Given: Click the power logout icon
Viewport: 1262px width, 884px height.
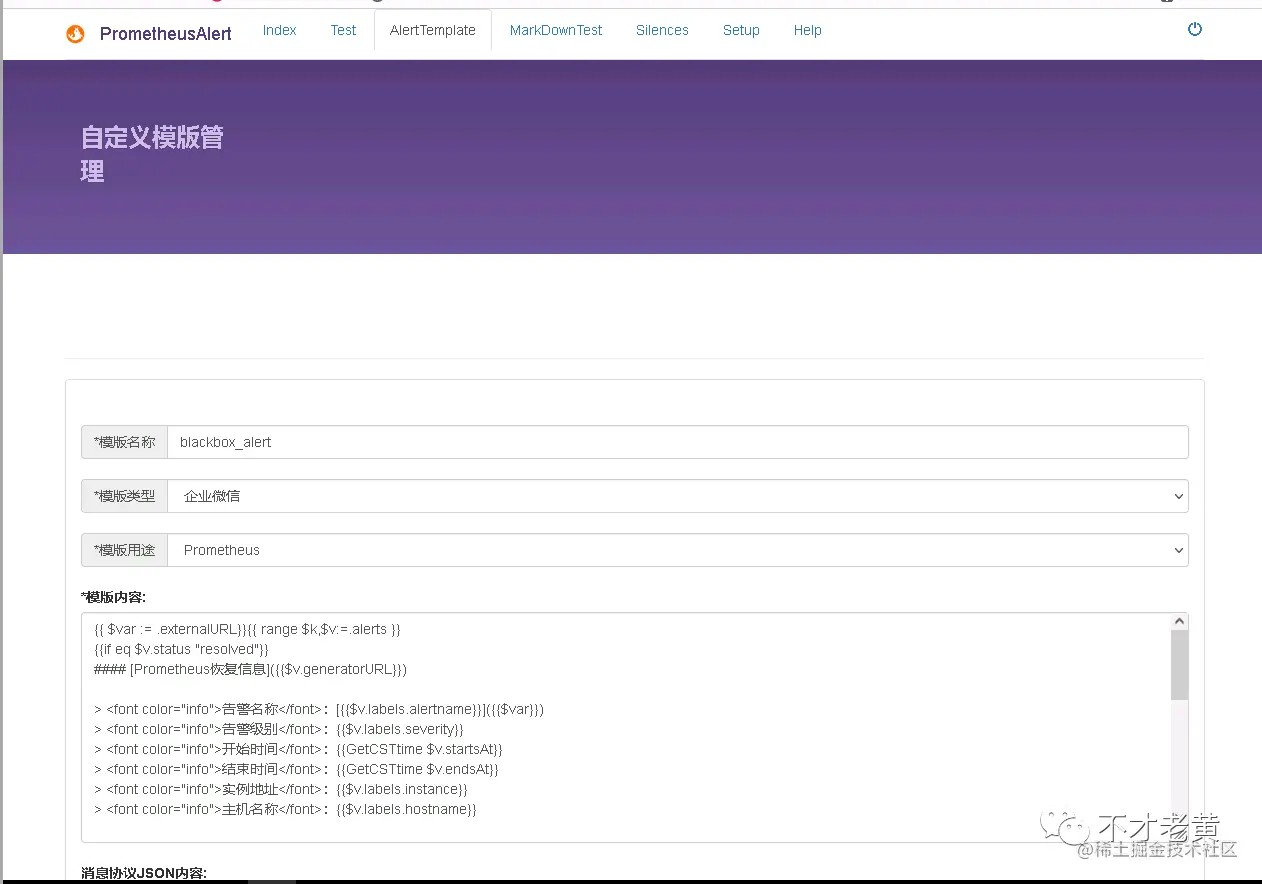Looking at the screenshot, I should tap(1194, 29).
